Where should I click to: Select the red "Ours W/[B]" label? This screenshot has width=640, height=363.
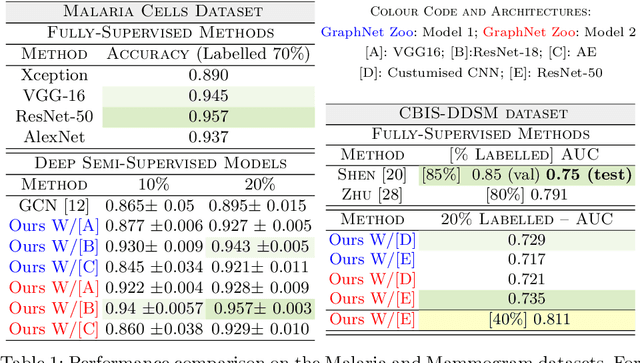point(53,309)
